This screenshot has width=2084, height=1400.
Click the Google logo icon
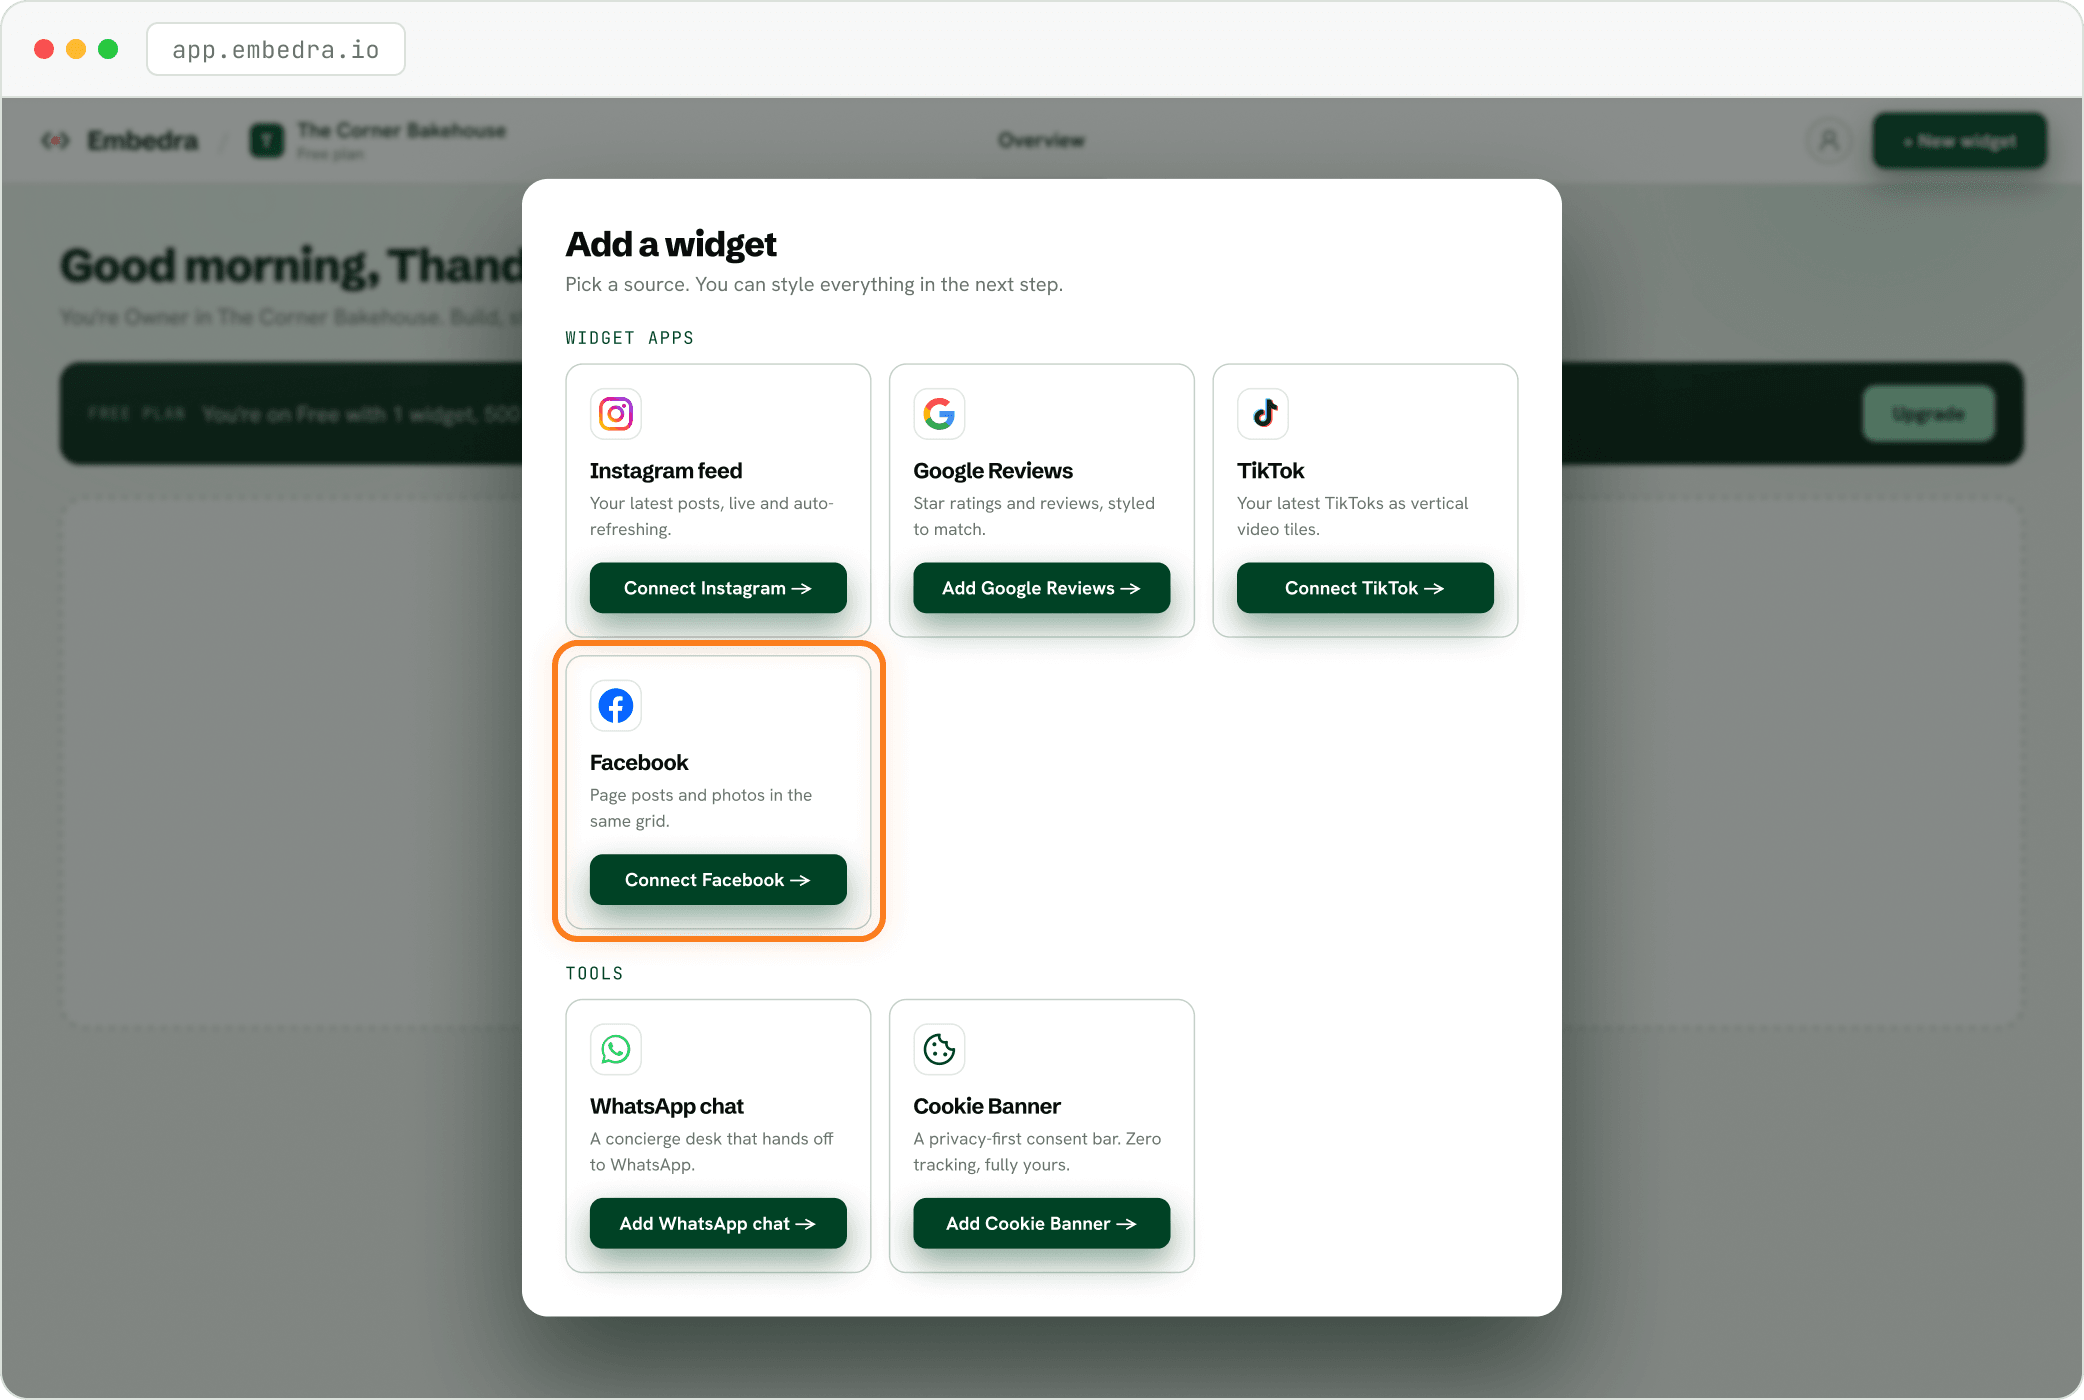[939, 414]
